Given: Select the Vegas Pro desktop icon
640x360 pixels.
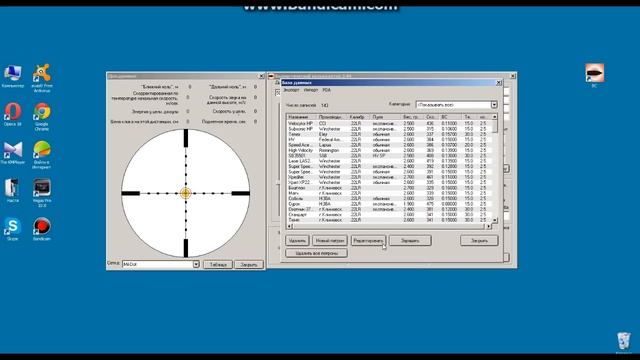Looking at the screenshot, I should [x=42, y=193].
